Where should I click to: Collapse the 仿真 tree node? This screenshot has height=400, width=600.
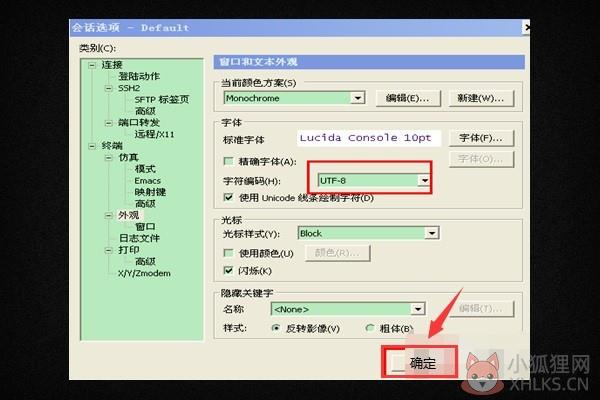[x=109, y=158]
